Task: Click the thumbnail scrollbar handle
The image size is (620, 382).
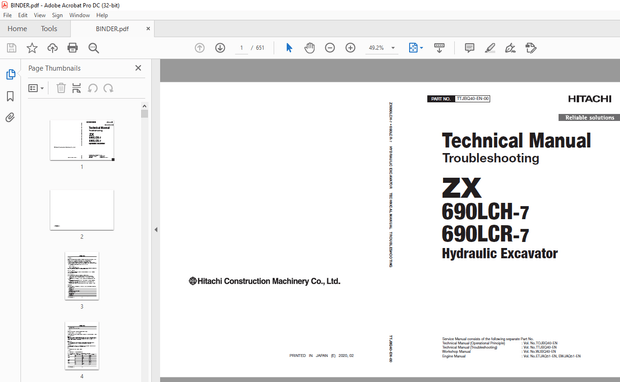Action: coord(144,114)
